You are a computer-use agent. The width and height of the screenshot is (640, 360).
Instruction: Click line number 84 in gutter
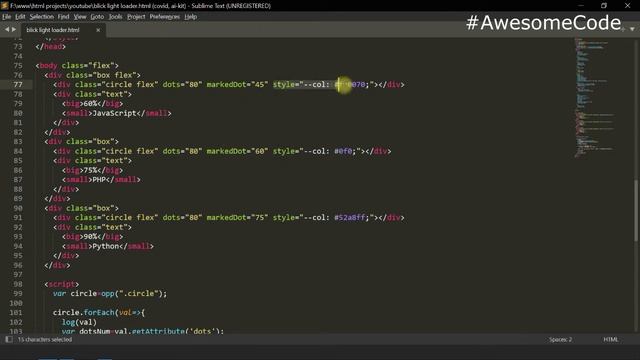[18, 151]
